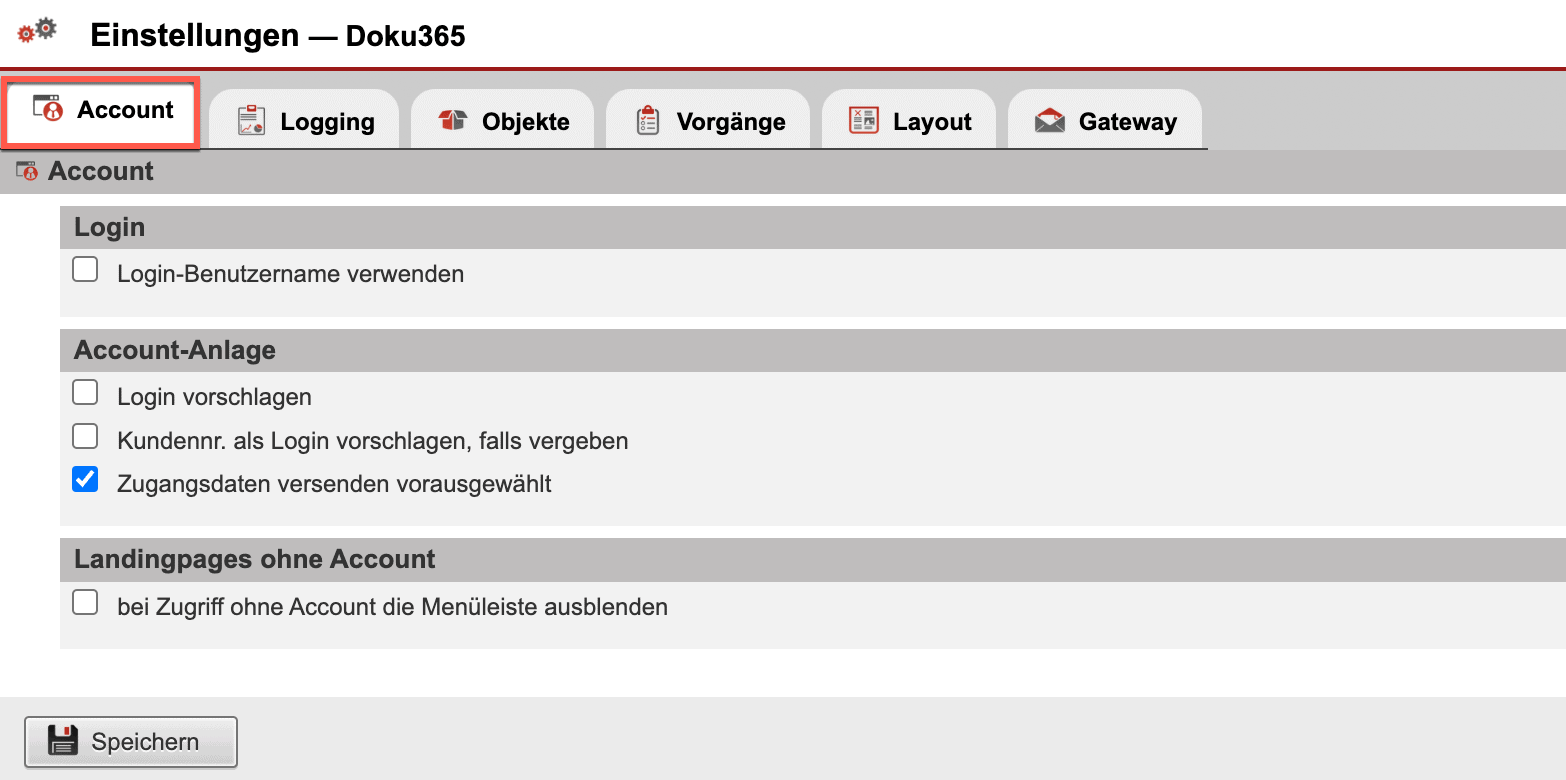
Task: Go to the Gateway tab
Action: point(1127,122)
